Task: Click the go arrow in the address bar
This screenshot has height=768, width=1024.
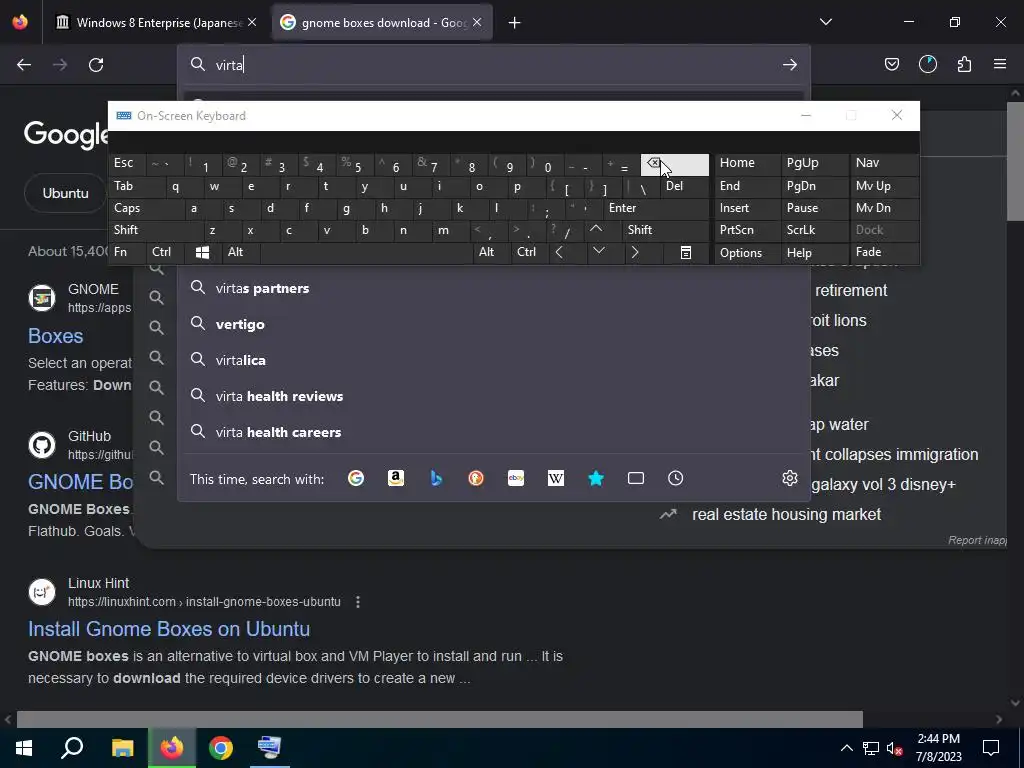Action: [790, 65]
